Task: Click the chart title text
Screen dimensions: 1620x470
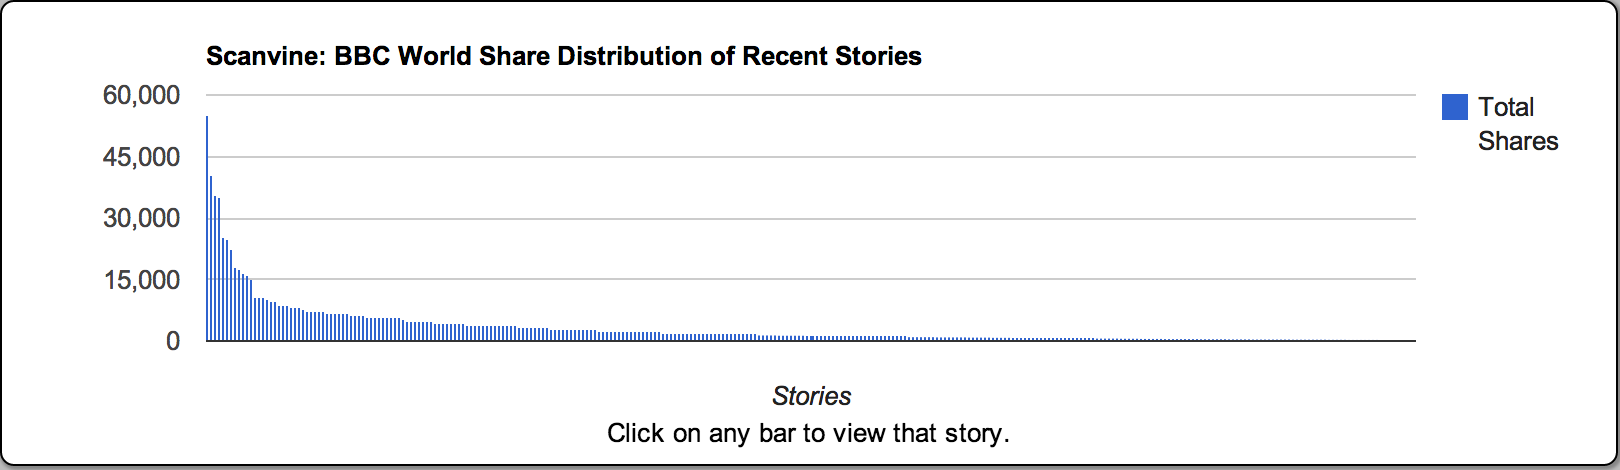Action: [x=563, y=56]
